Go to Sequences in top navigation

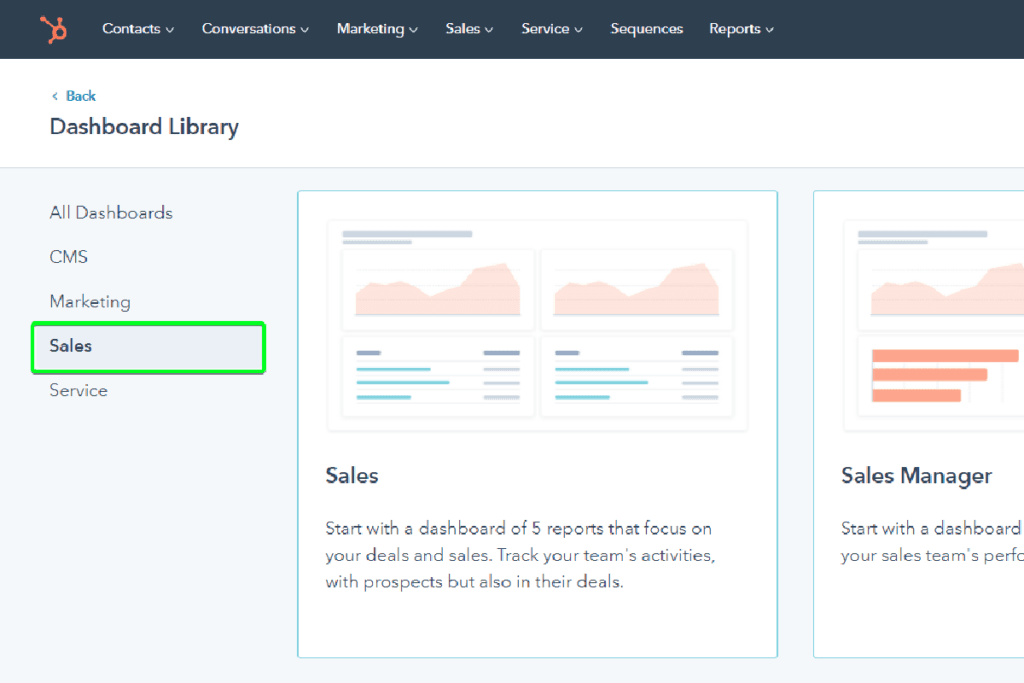tap(647, 29)
